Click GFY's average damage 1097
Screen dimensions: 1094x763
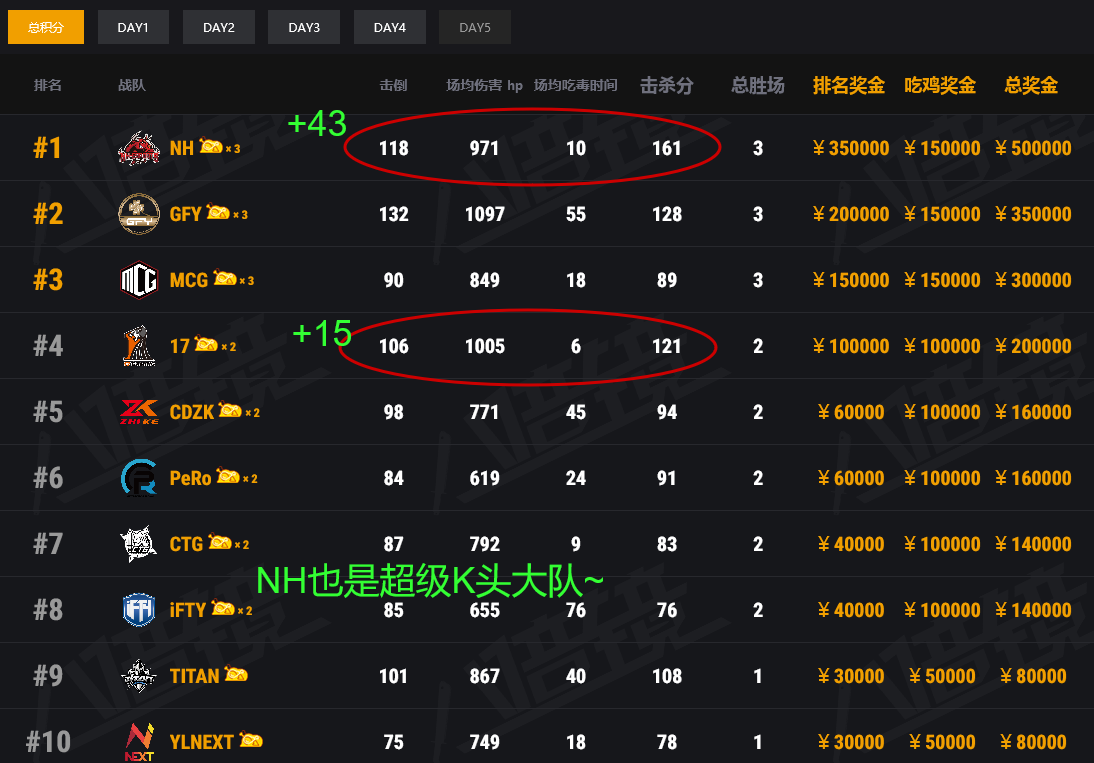tap(485, 214)
